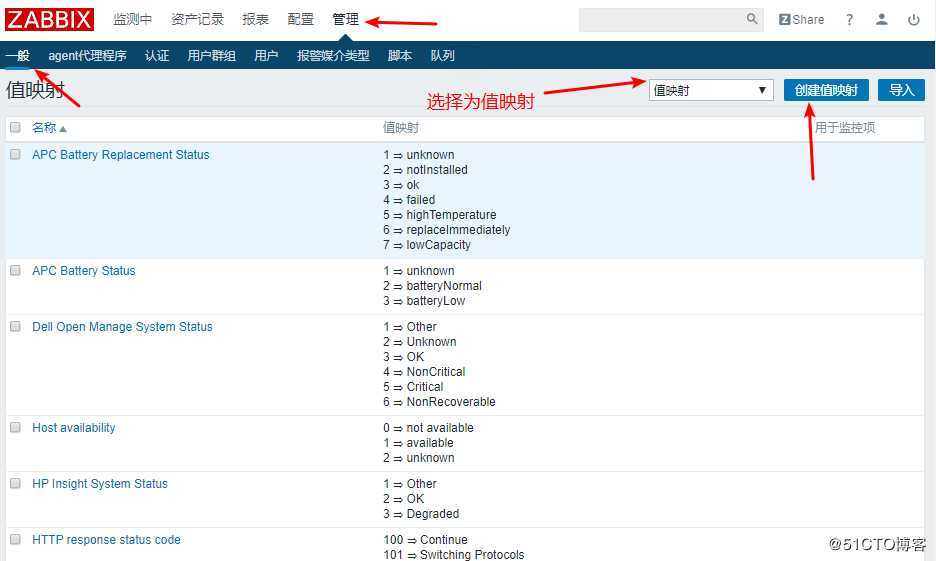Sort by 名称 column header
Viewport: 936px width, 561px height.
pyautogui.click(x=49, y=128)
